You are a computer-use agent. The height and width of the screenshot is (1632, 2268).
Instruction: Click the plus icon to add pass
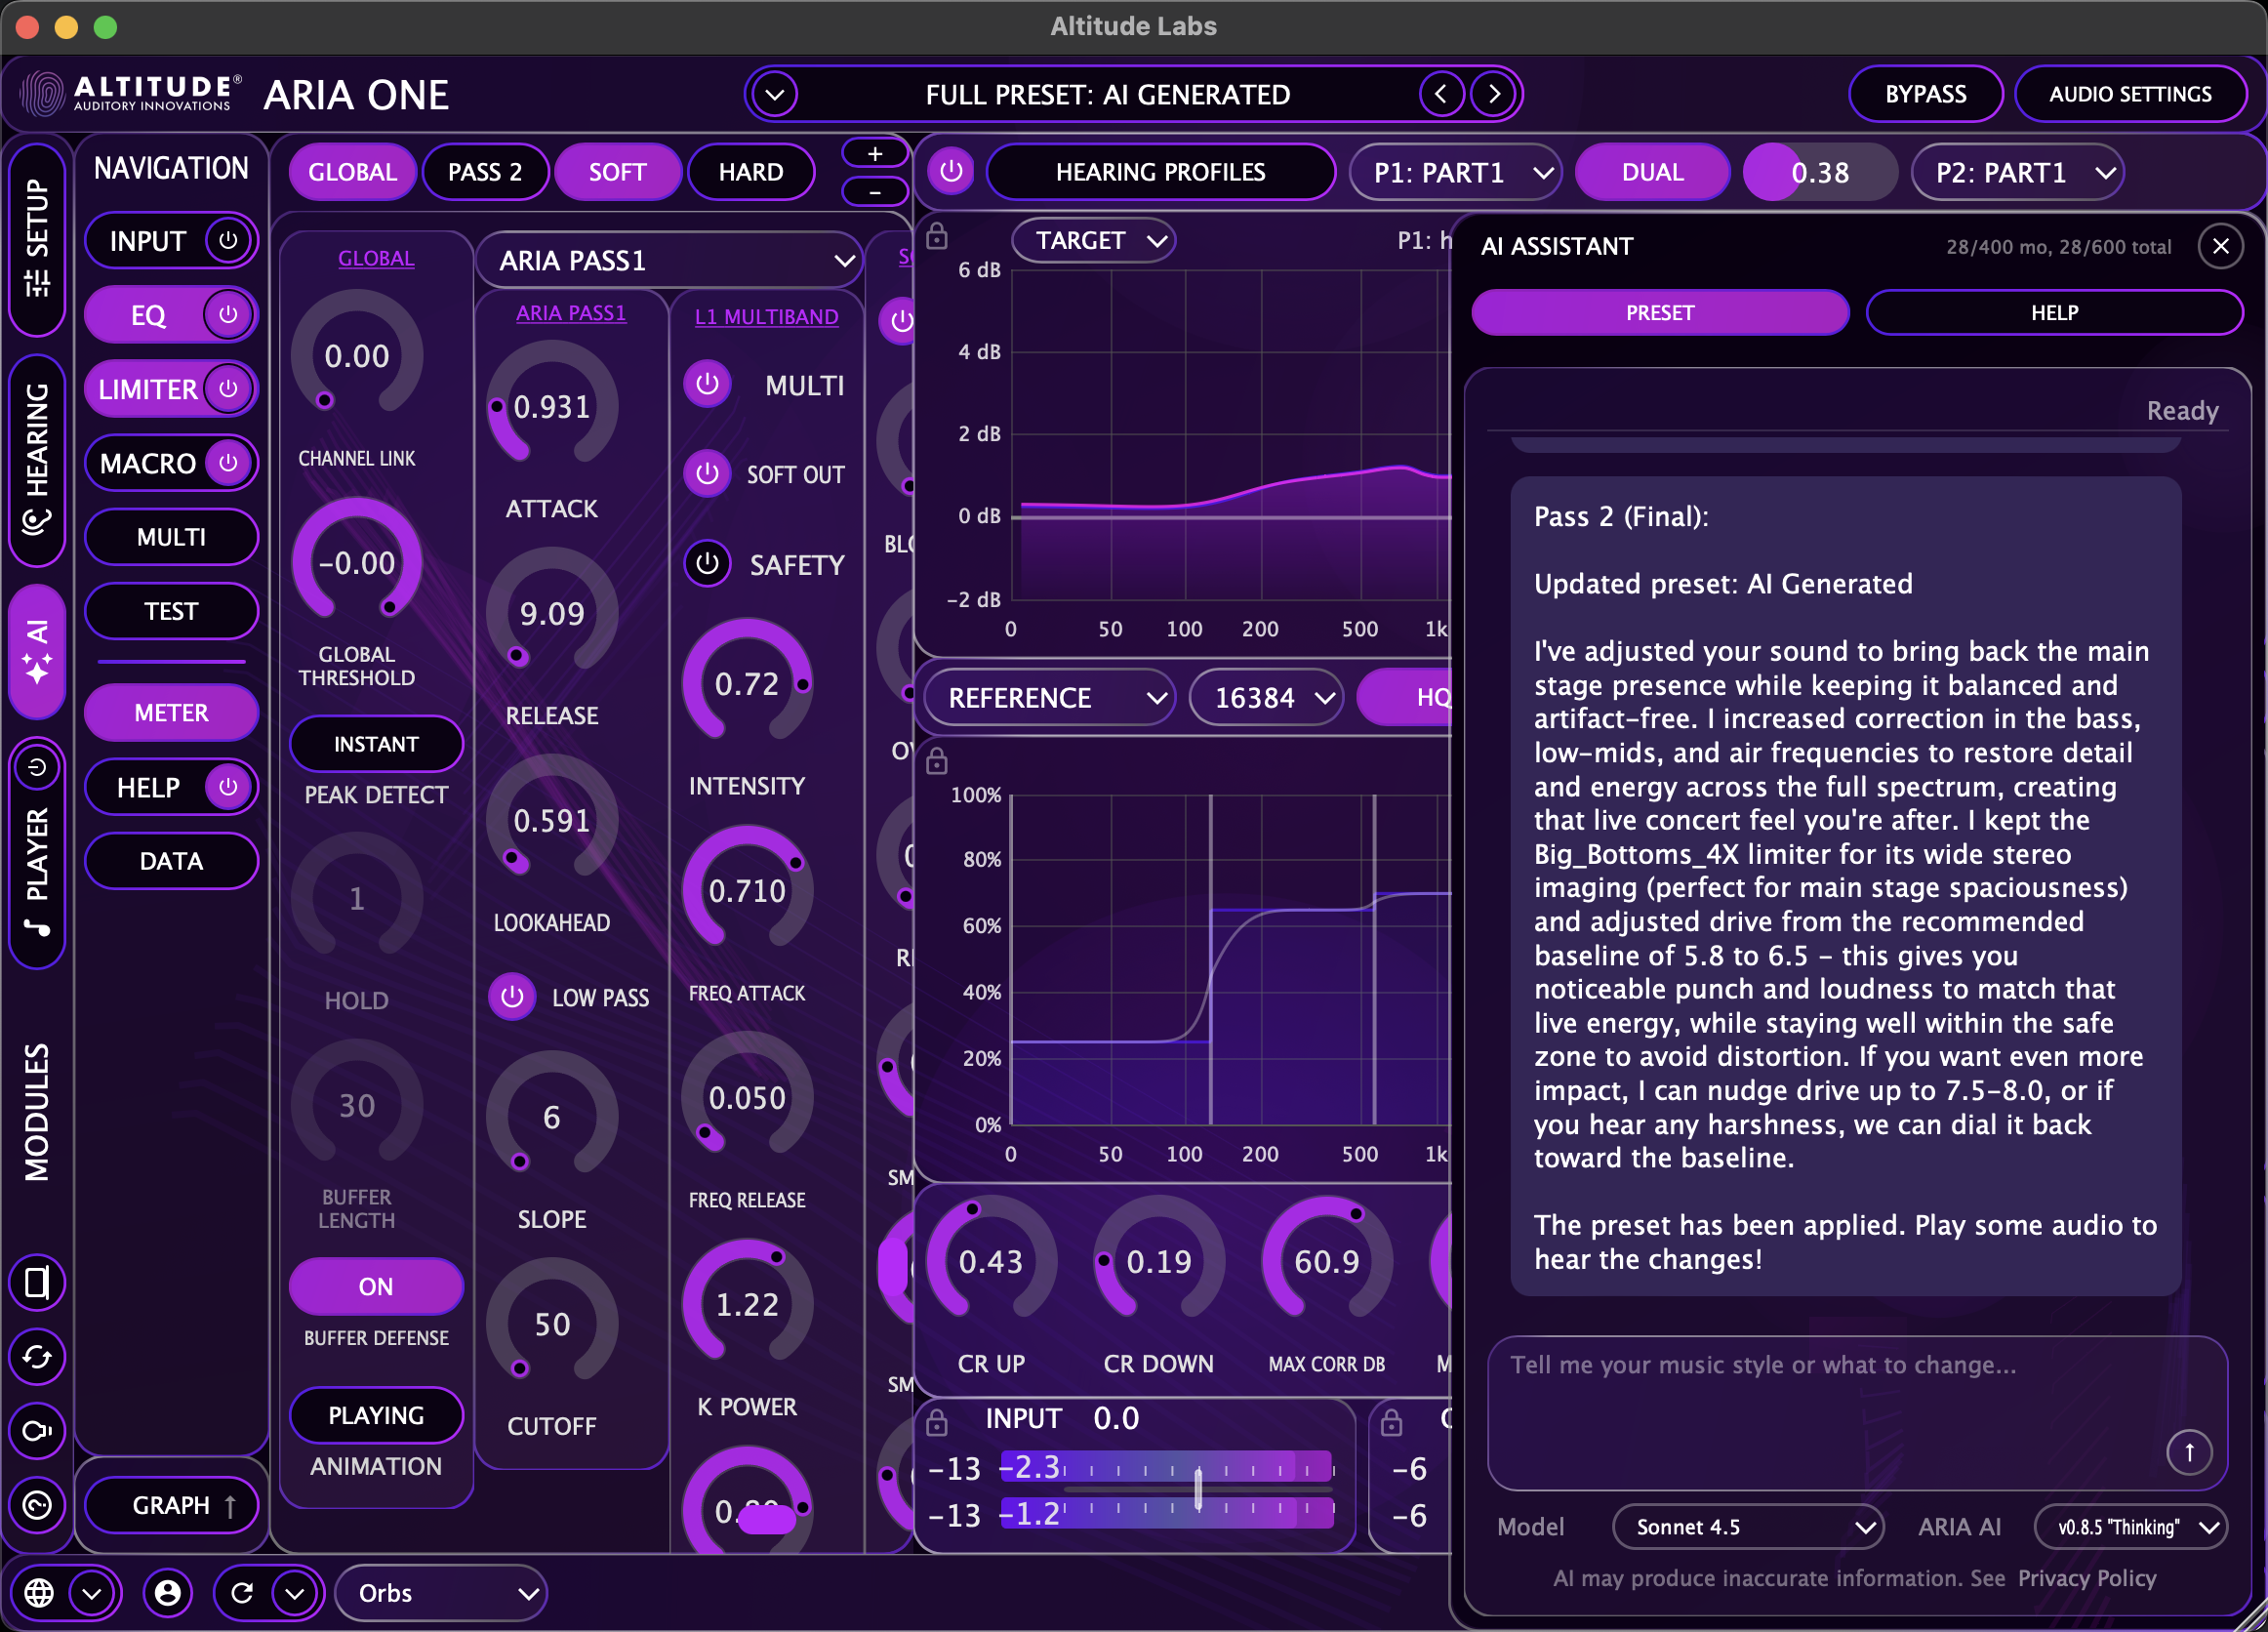pos(875,153)
